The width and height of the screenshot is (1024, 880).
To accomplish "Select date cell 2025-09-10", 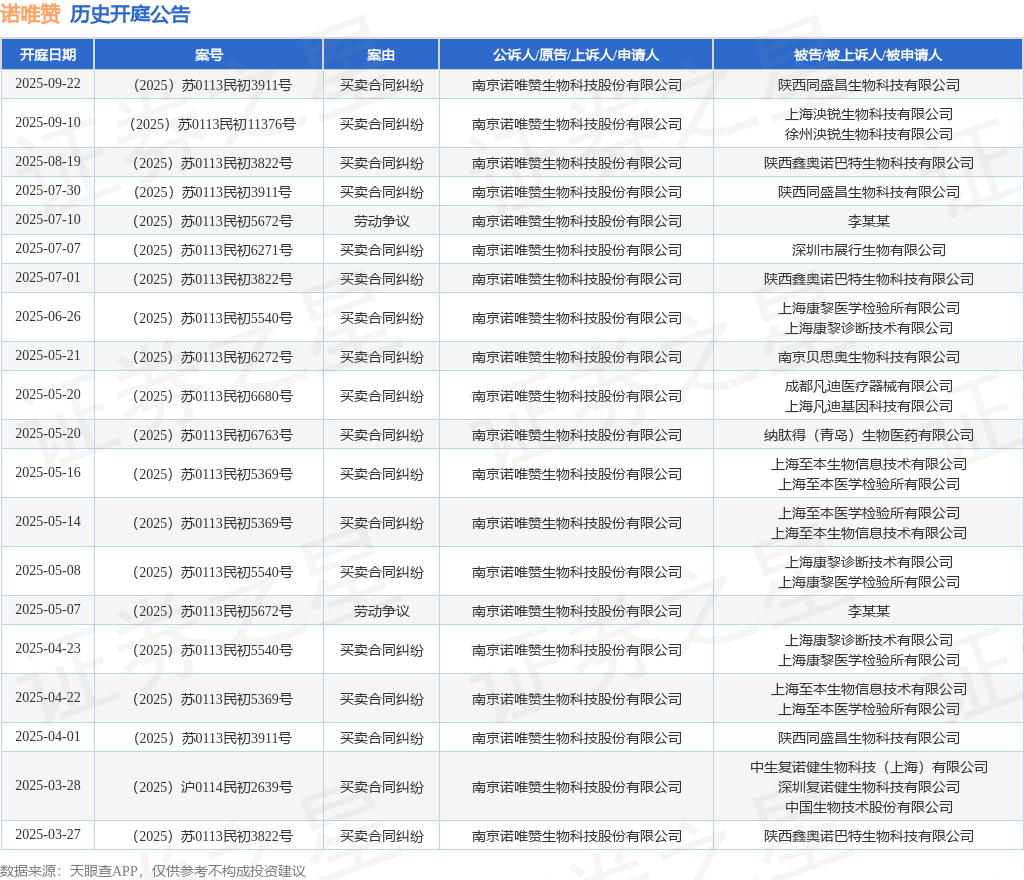I will (48, 123).
